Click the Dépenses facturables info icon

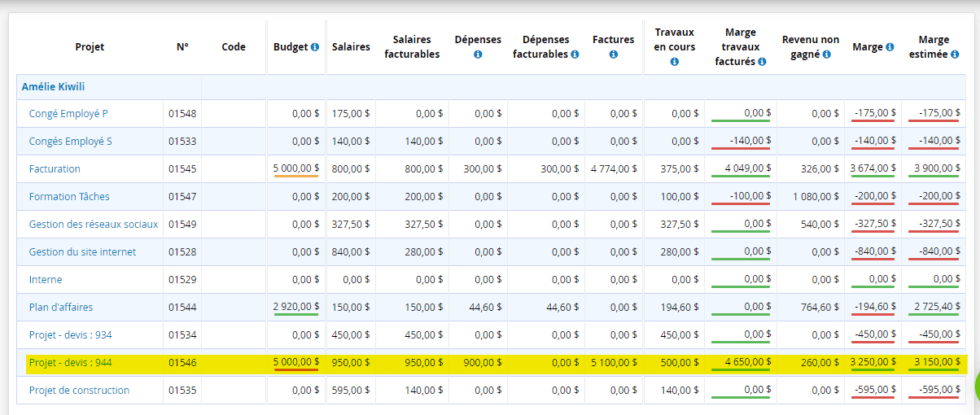(x=574, y=54)
